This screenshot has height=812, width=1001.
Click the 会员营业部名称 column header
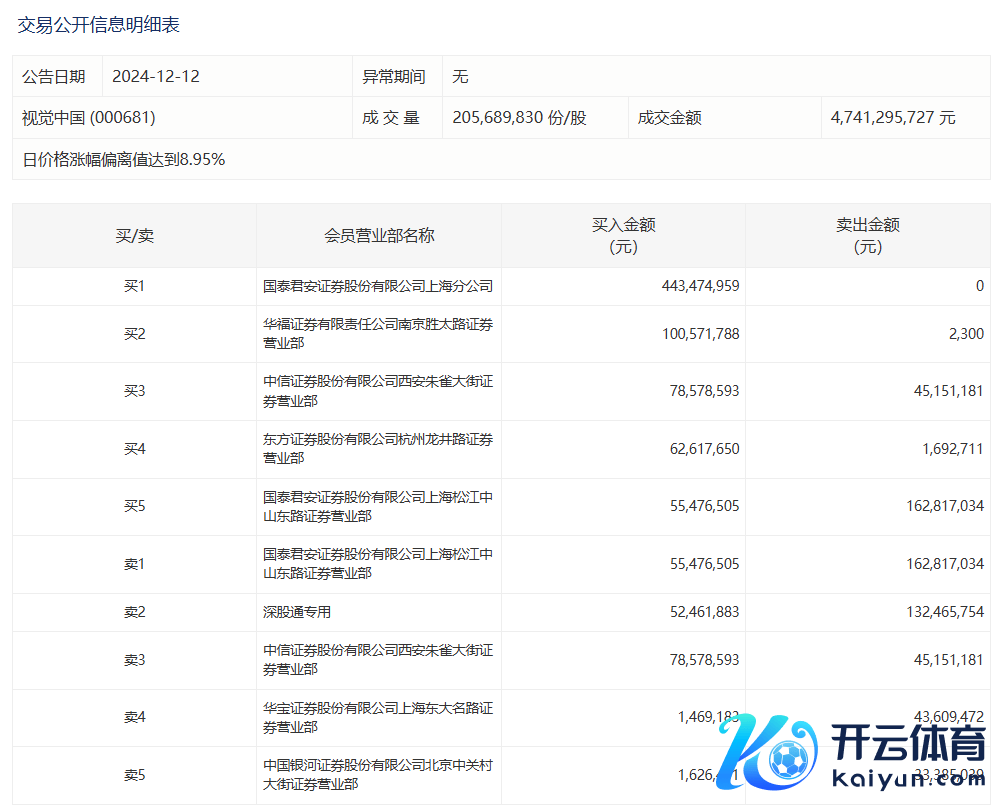click(379, 236)
